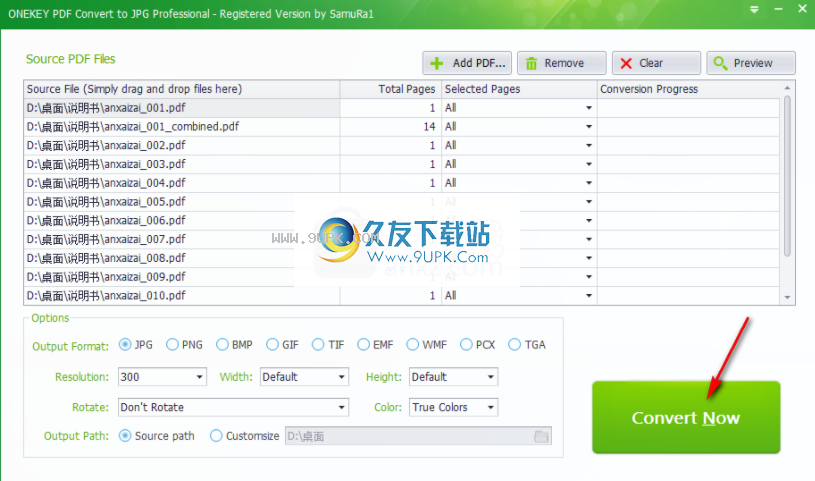Expand Selected Pages dropdown for anxaizai_003.pdf
Viewport: 815px width, 481px height.
[x=589, y=164]
